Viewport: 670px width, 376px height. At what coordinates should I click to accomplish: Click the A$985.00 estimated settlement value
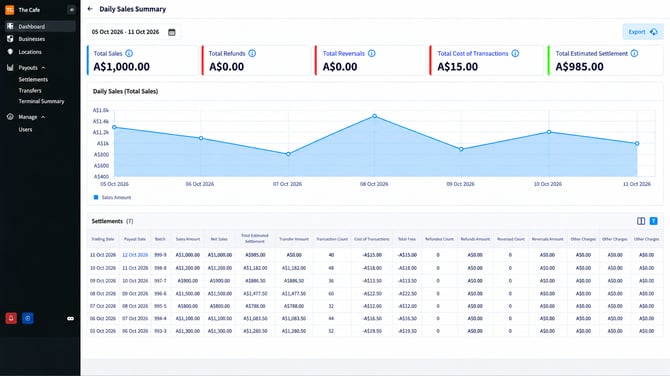[579, 67]
